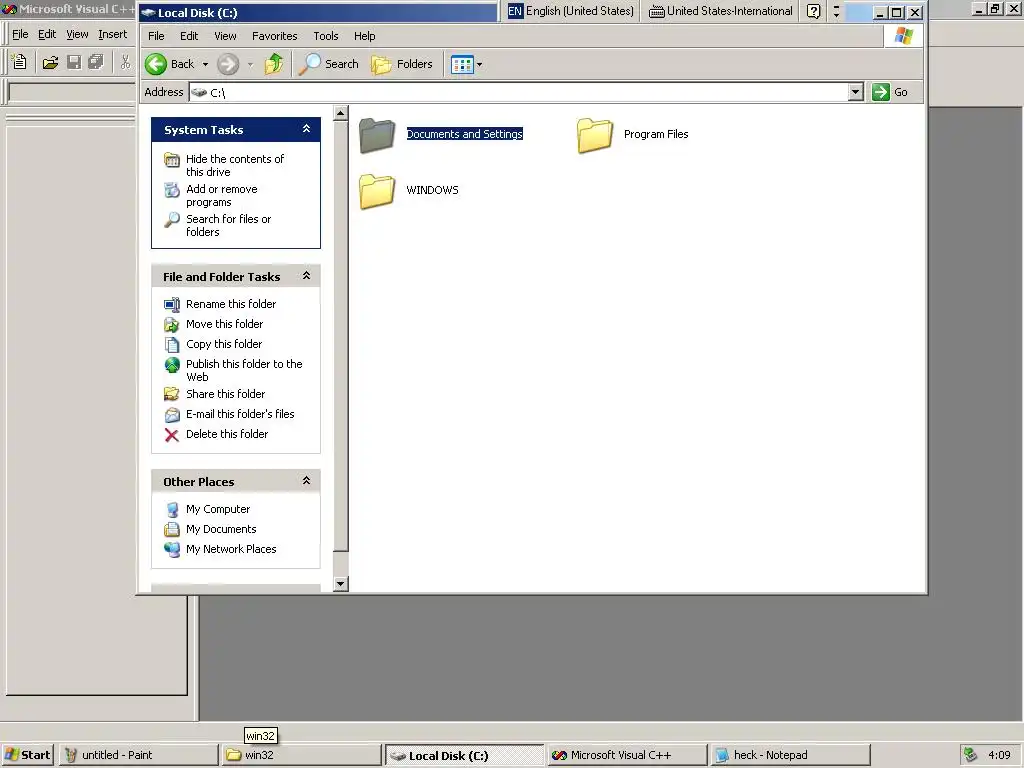Open Explorer's Help menu
The width and height of the screenshot is (1024, 768).
click(364, 36)
